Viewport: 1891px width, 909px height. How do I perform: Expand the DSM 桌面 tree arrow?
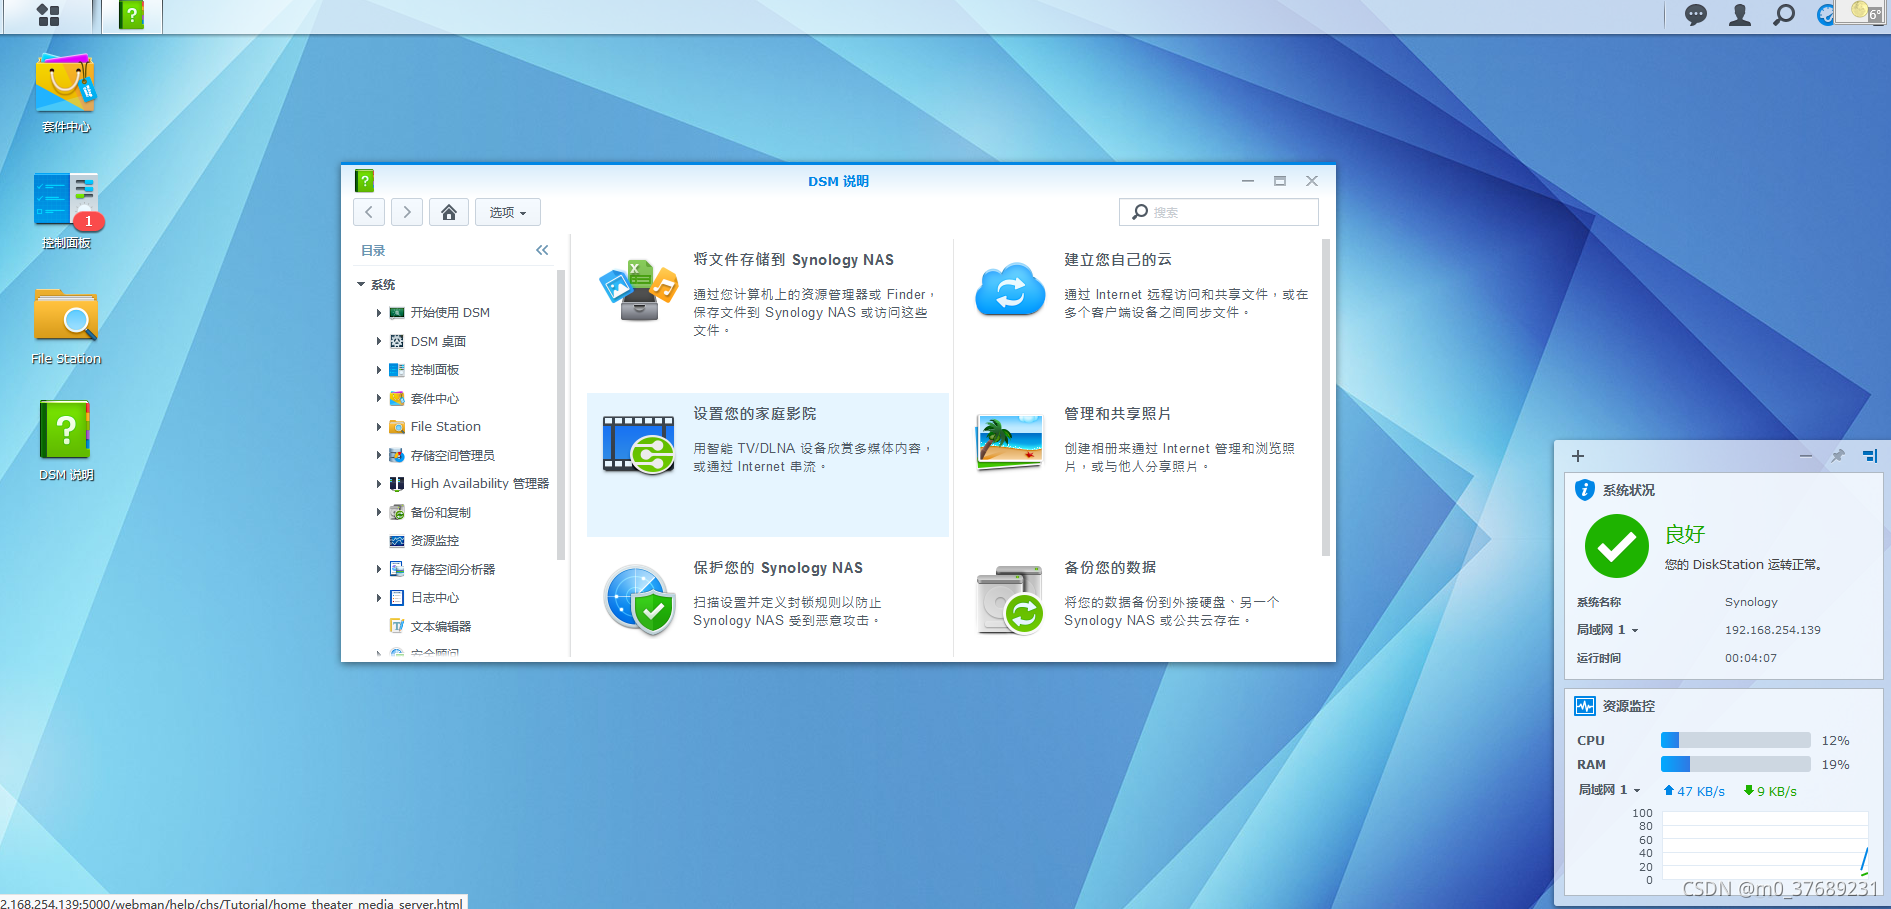pos(379,341)
